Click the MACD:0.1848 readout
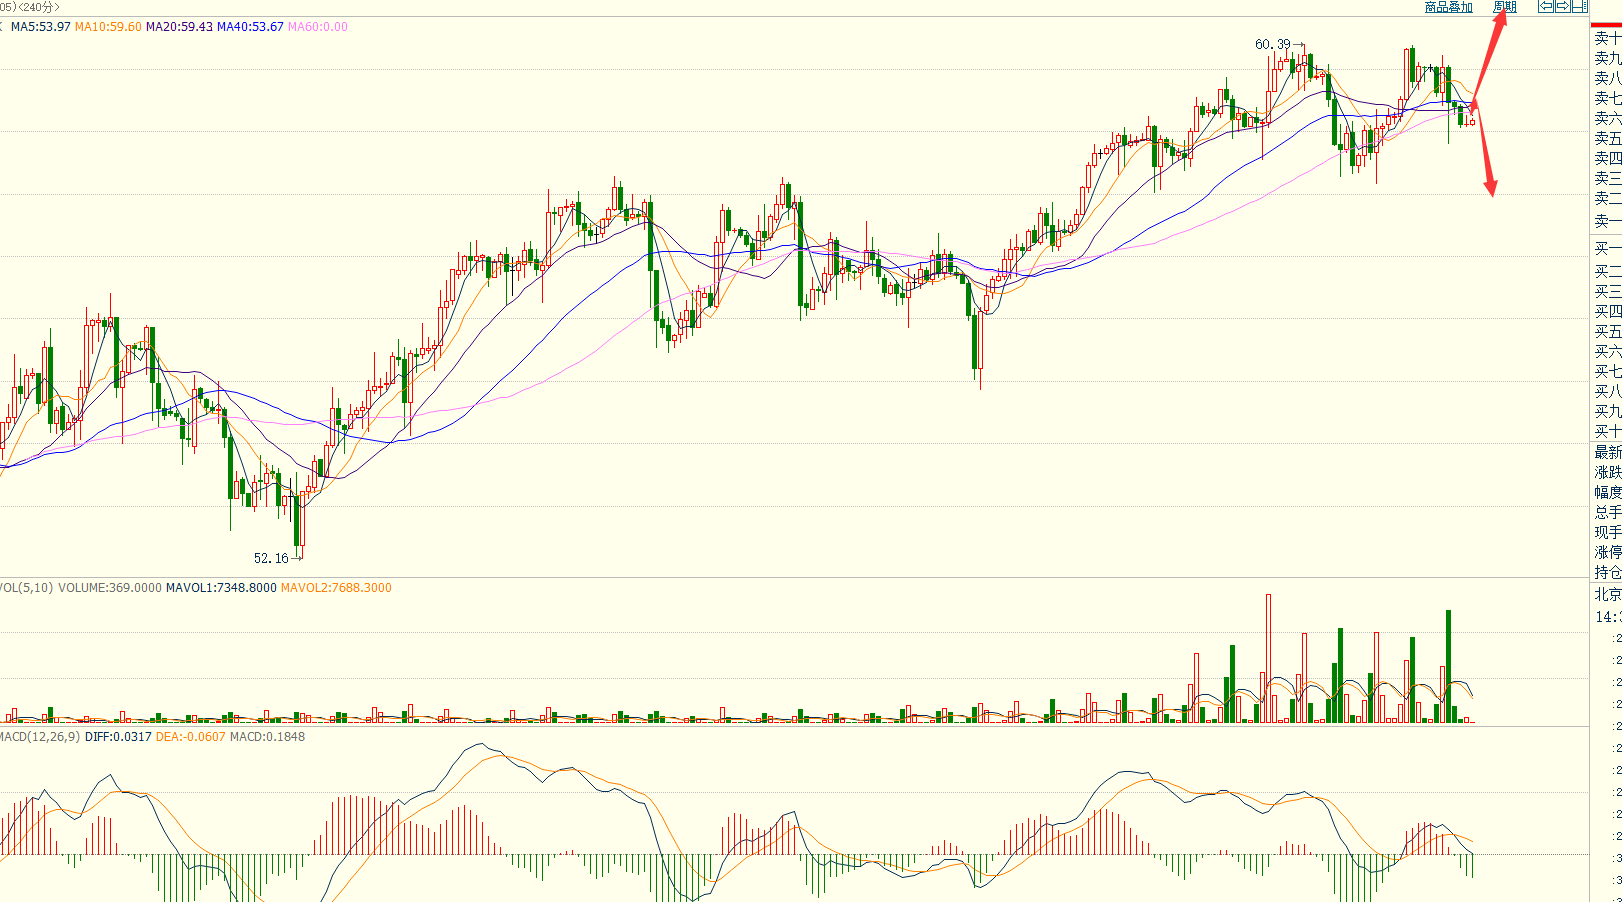Screen dimensions: 1622x902 [x=267, y=737]
